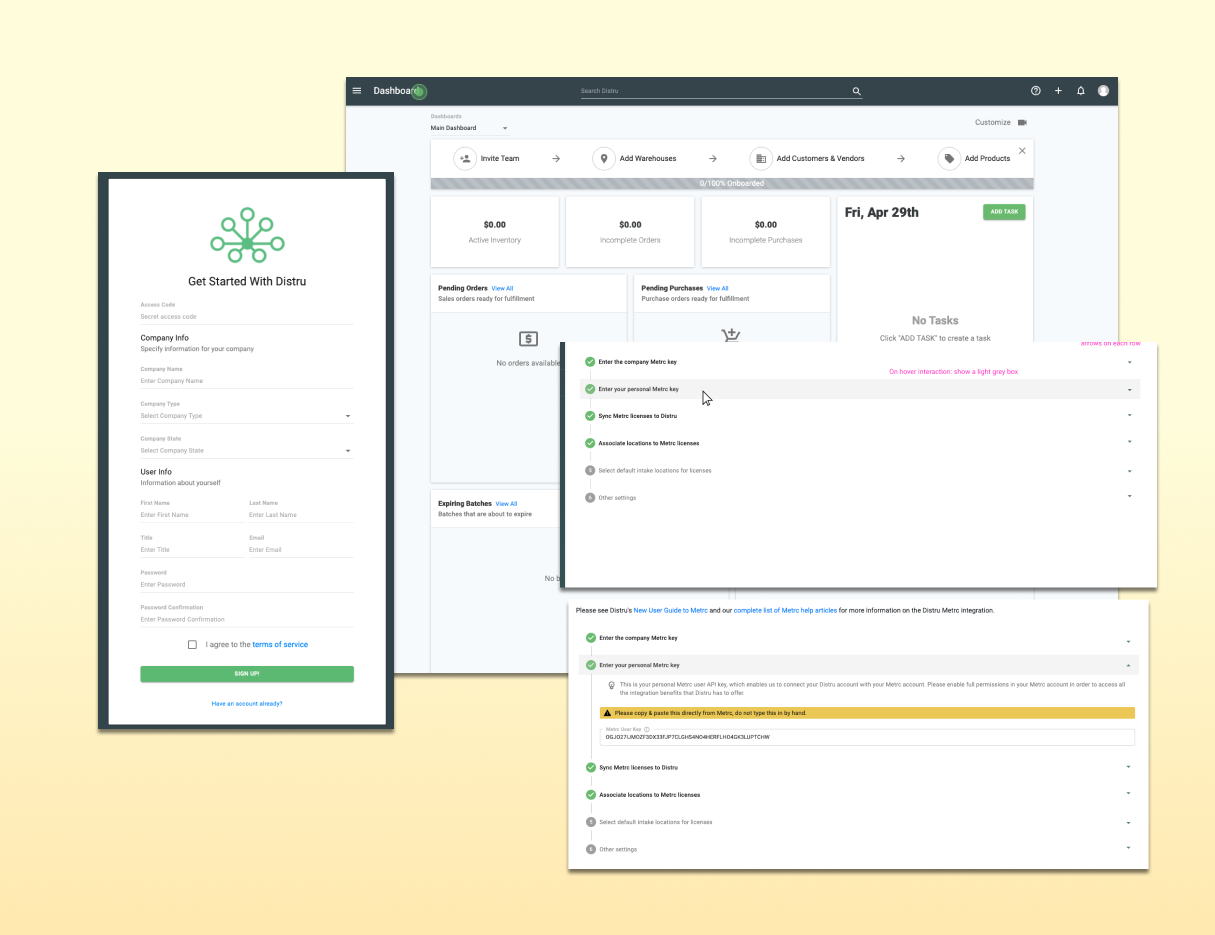Click Customize on the dashboard
Image resolution: width=1215 pixels, height=935 pixels.
(993, 123)
